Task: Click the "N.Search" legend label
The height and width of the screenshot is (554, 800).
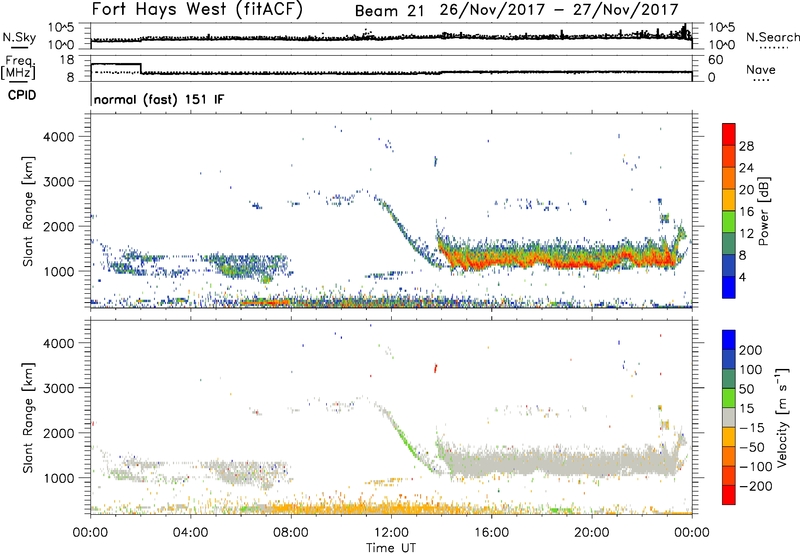Action: (x=772, y=37)
